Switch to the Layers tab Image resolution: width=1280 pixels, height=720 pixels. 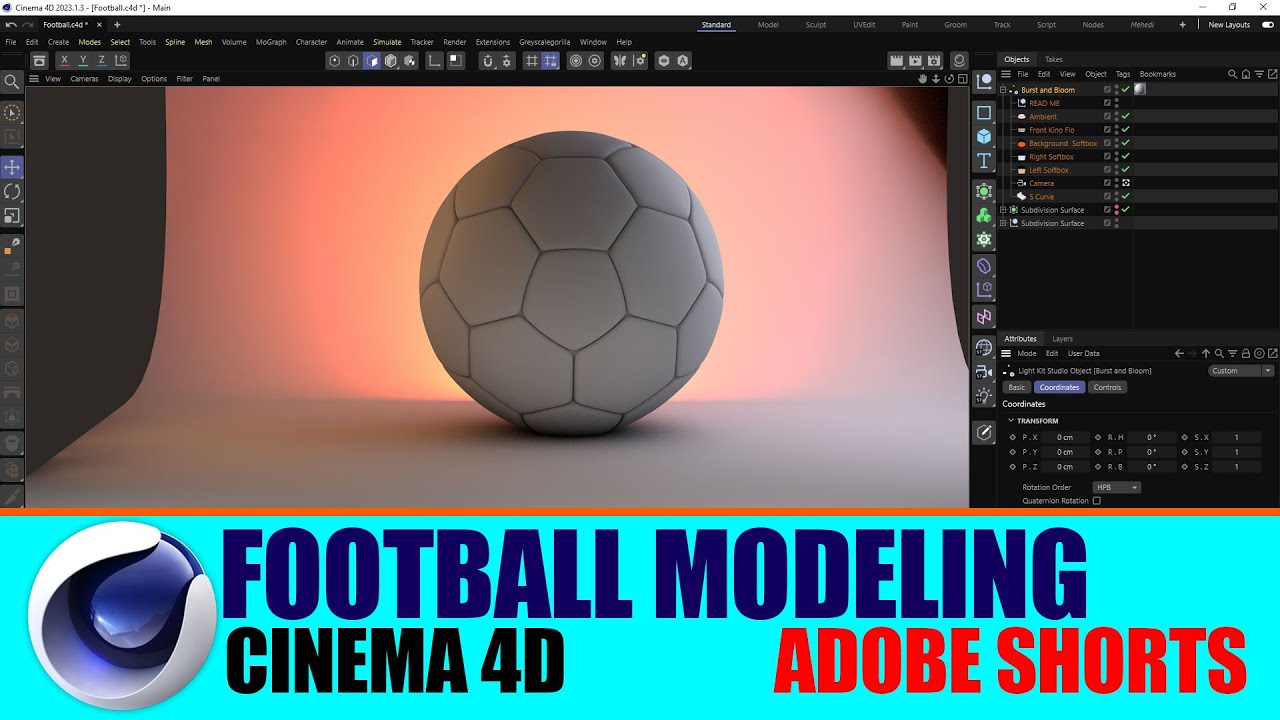(x=1062, y=339)
